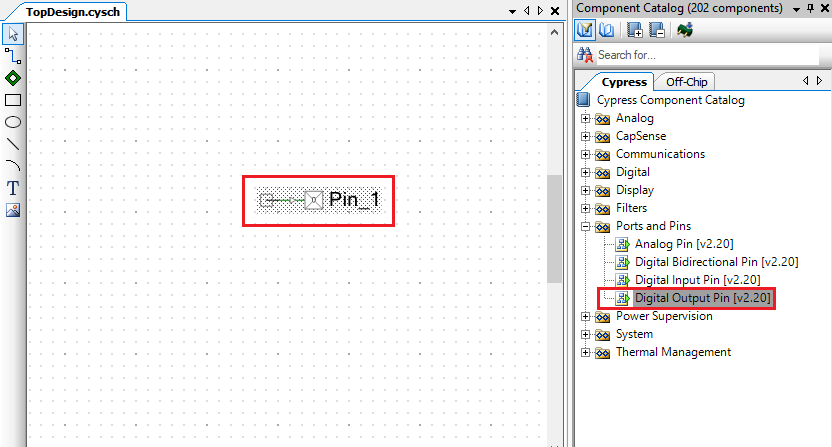Select the line drawing tool
Image resolution: width=832 pixels, height=447 pixels.
point(13,144)
